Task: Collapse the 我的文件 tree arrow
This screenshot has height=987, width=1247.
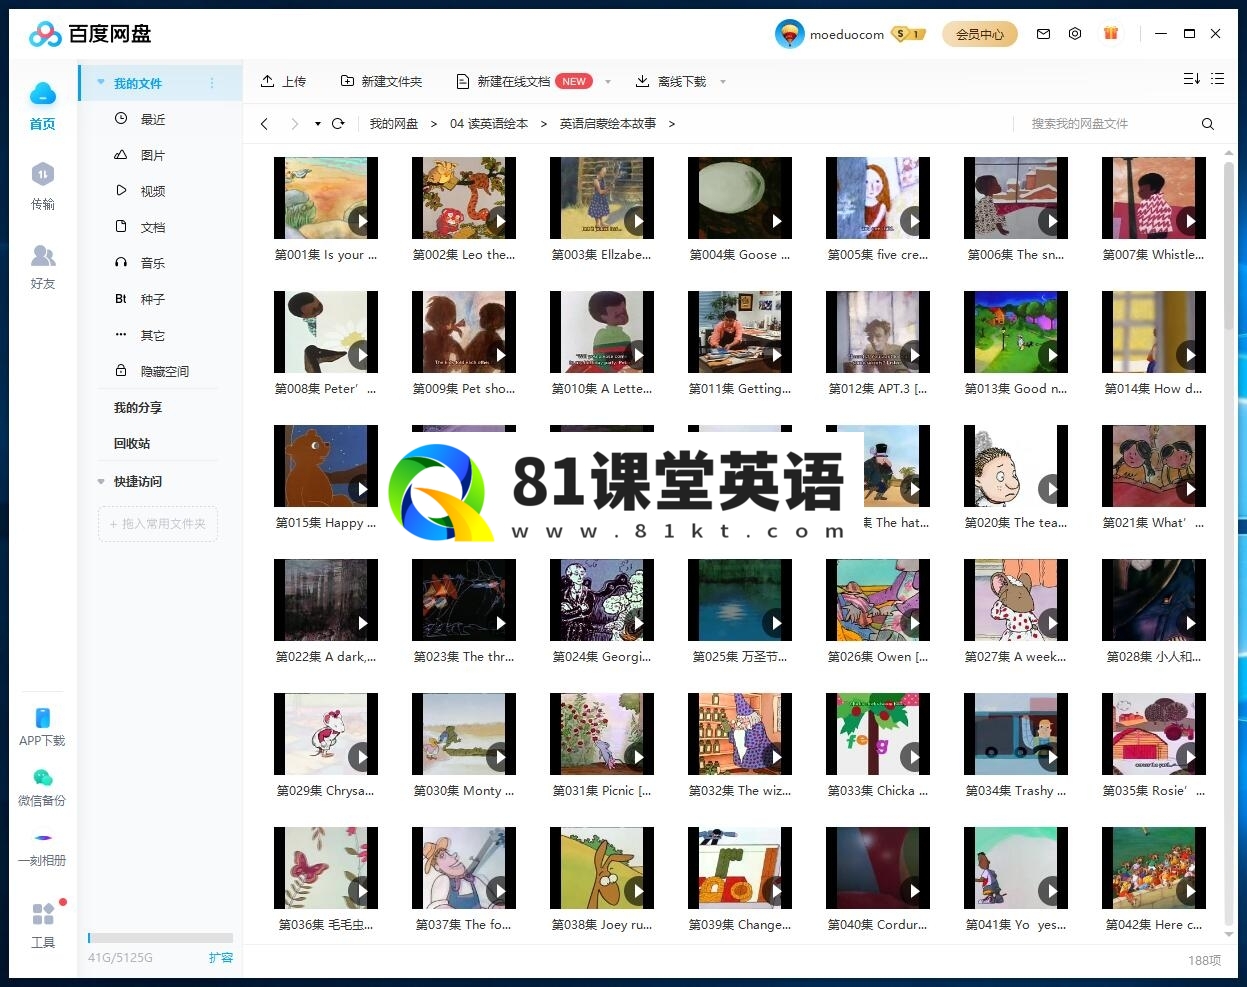Action: [x=101, y=83]
